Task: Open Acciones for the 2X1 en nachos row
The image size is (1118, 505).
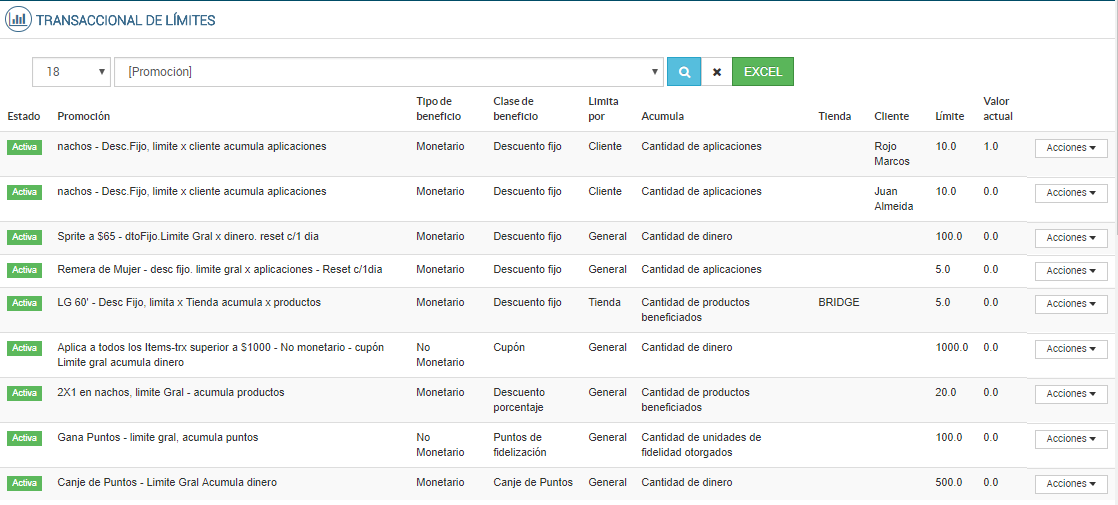Action: pyautogui.click(x=1071, y=394)
